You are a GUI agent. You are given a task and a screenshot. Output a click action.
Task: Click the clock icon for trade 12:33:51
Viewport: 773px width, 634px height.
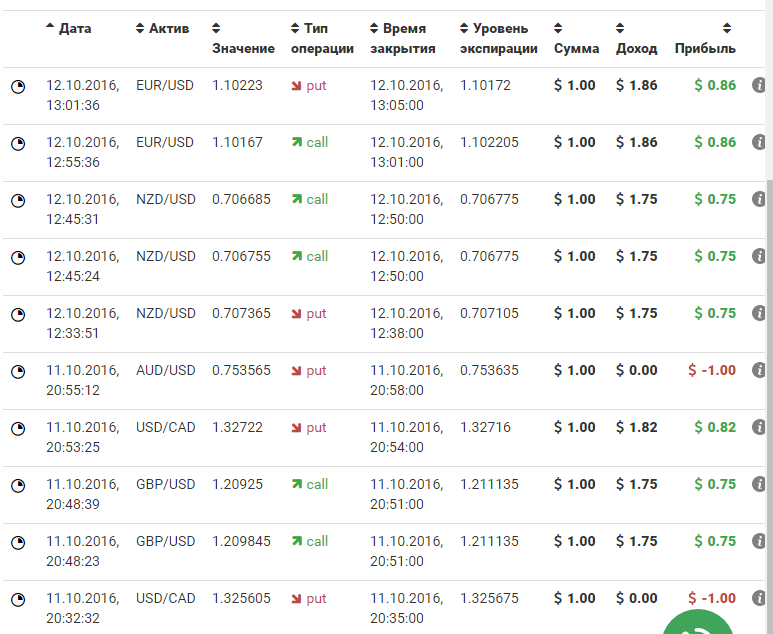pos(18,315)
